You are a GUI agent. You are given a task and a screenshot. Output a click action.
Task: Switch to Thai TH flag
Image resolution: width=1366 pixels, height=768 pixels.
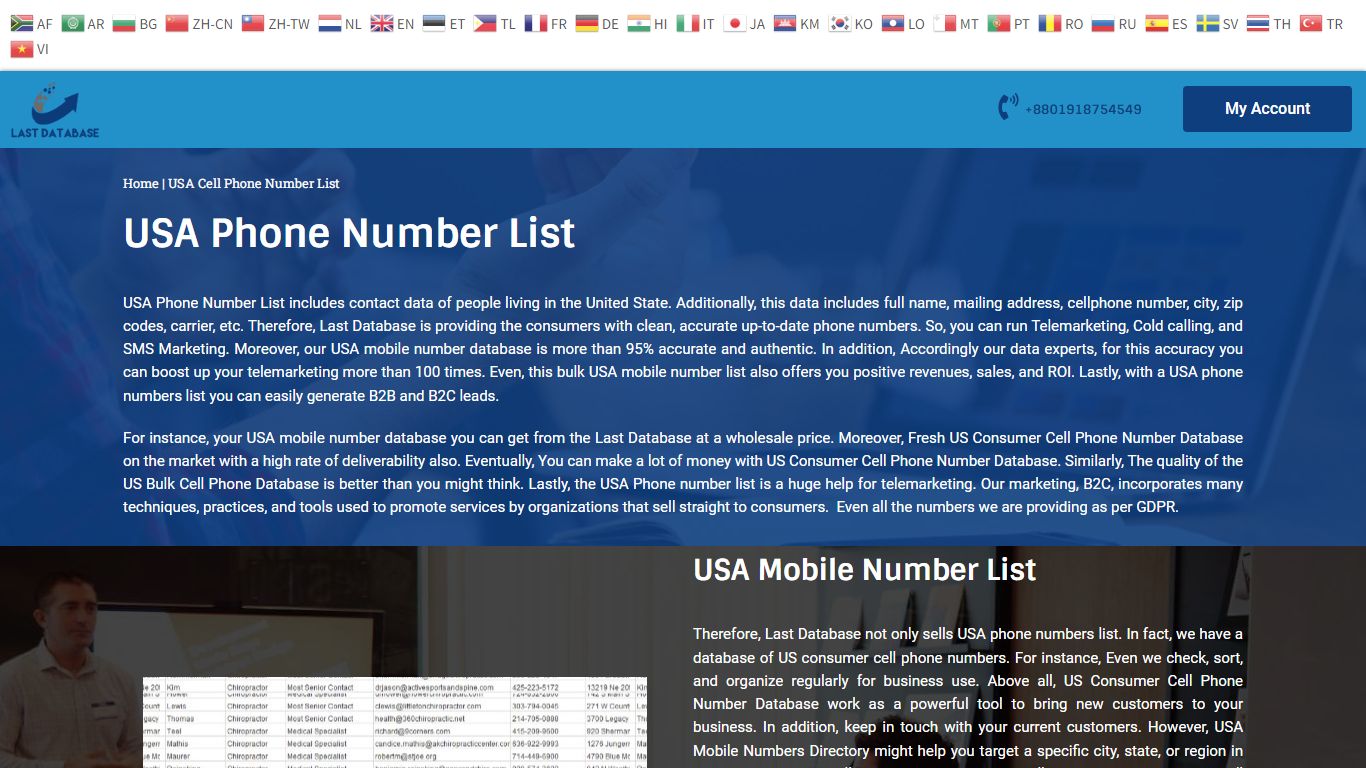click(1270, 24)
